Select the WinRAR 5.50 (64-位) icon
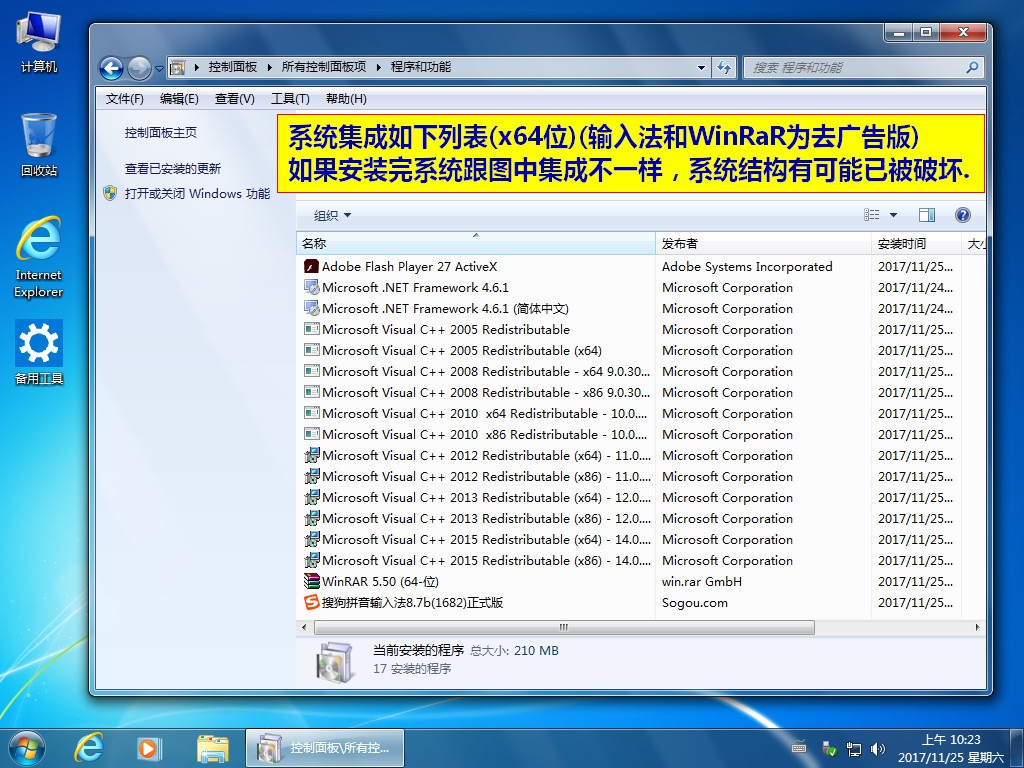The width and height of the screenshot is (1024, 768). tap(312, 581)
